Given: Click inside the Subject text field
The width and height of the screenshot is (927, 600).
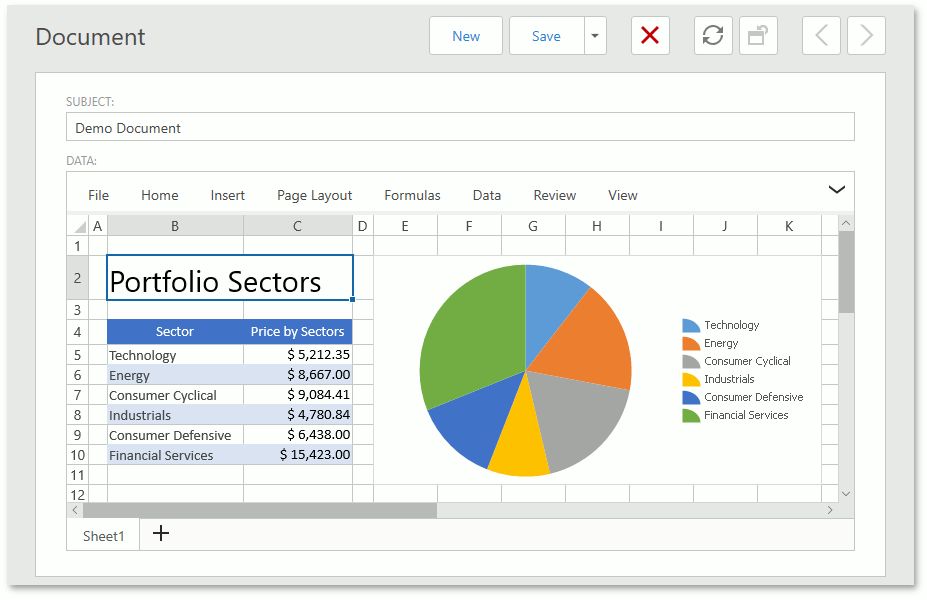Looking at the screenshot, I should point(460,127).
